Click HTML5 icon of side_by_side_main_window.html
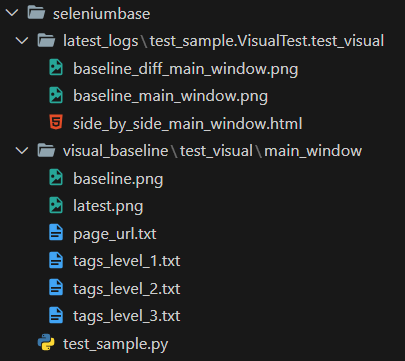Image resolution: width=405 pixels, height=361 pixels. [x=56, y=122]
